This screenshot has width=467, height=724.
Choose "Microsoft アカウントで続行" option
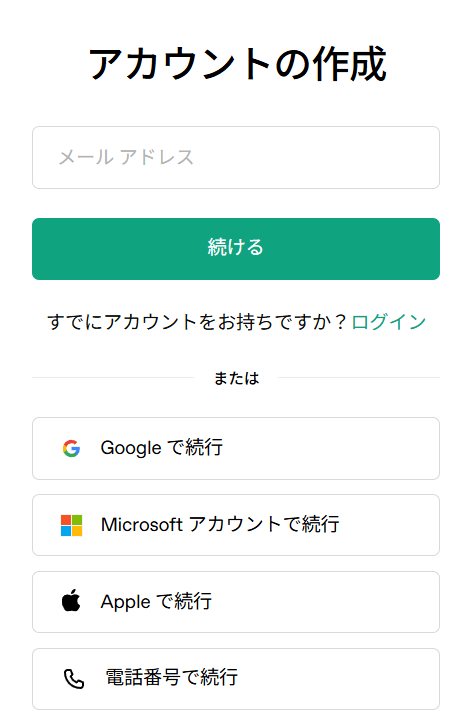[x=236, y=525]
